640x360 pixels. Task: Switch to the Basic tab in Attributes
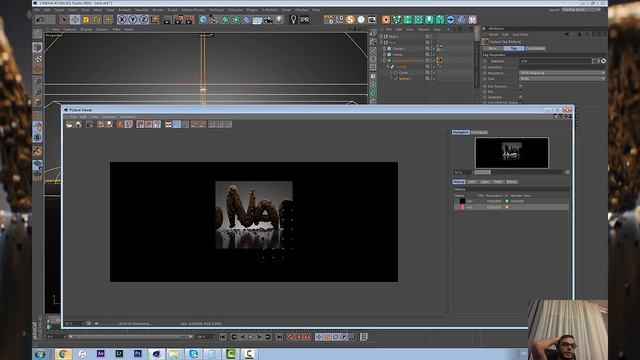click(x=493, y=48)
